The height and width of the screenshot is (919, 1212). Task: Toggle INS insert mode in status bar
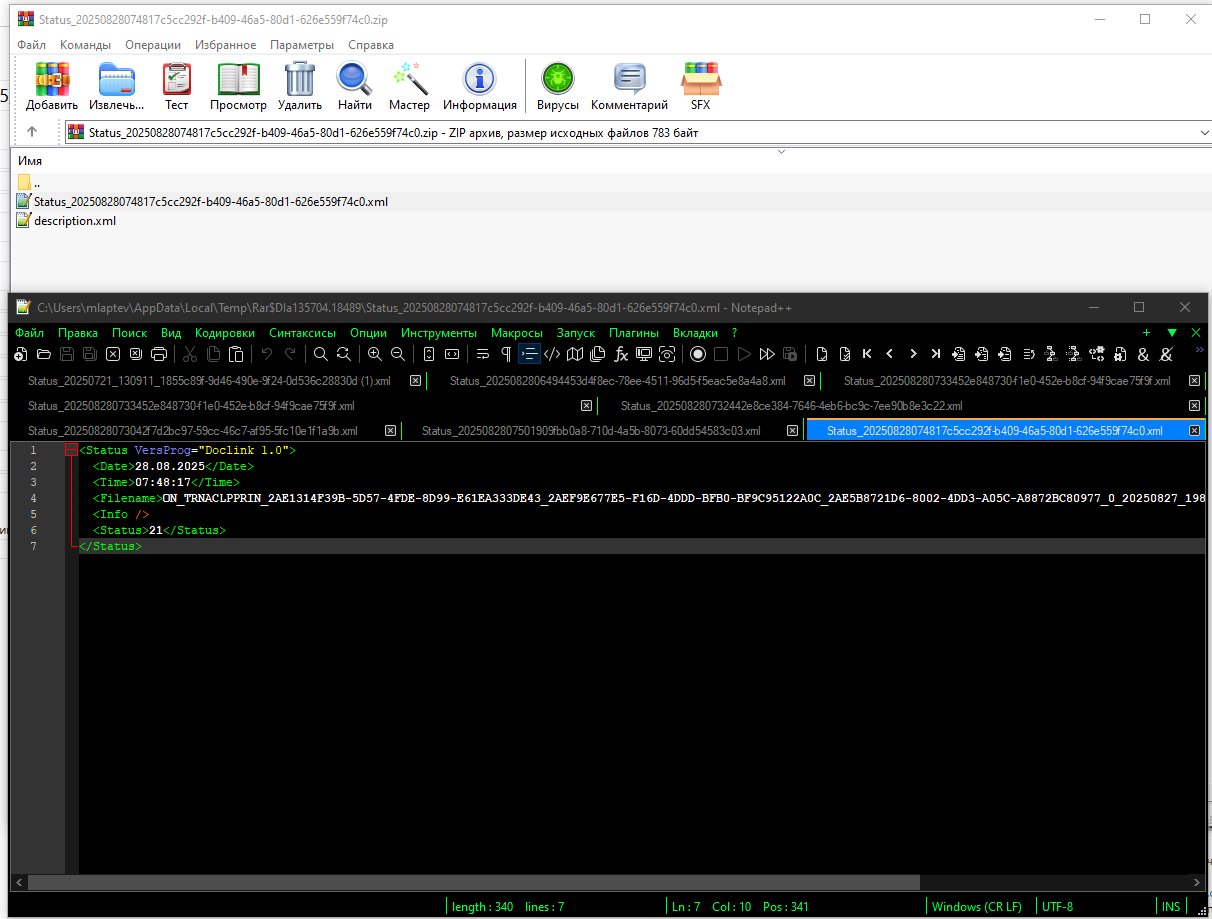pos(1171,906)
